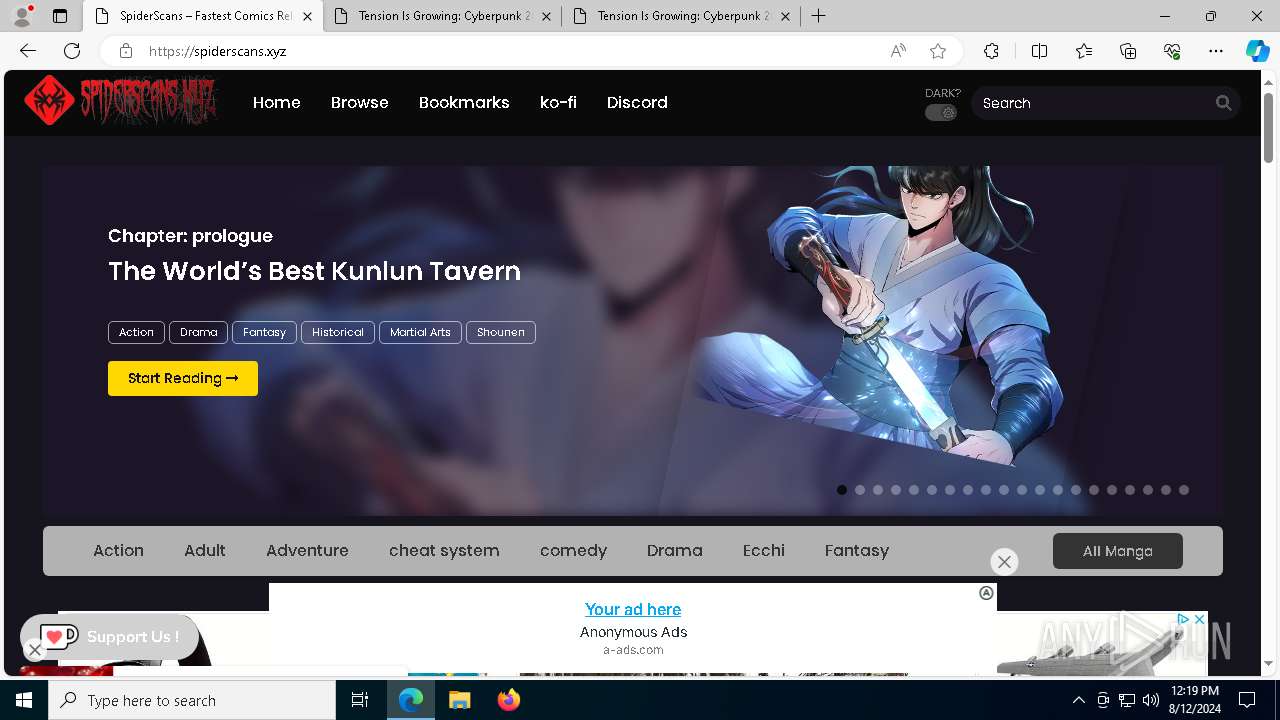Open a new tab

coord(819,16)
